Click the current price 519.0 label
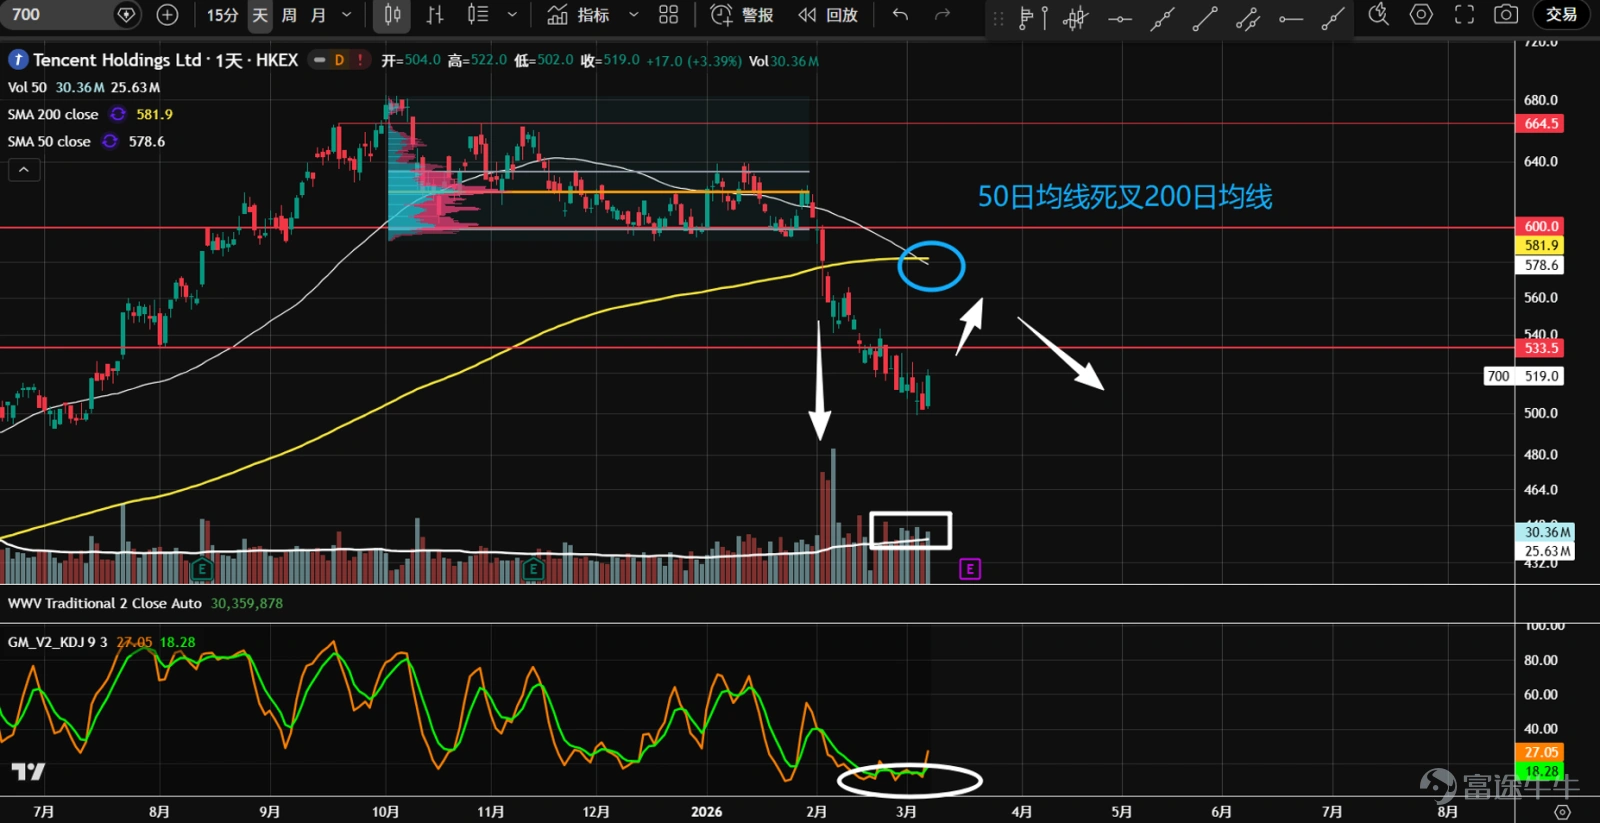The width and height of the screenshot is (1600, 823). point(1541,376)
